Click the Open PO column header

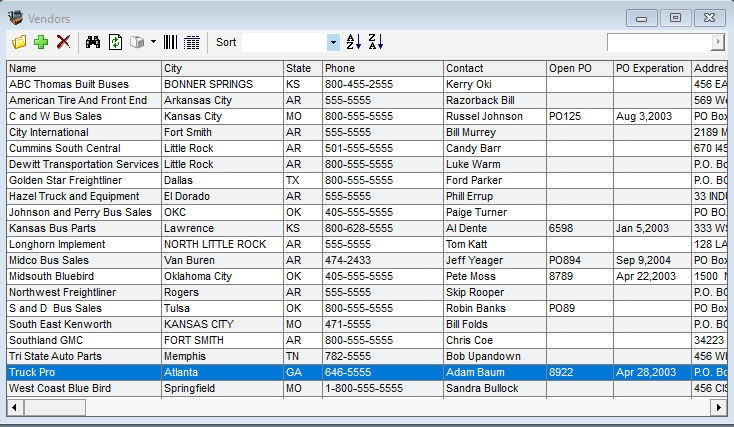[580, 68]
